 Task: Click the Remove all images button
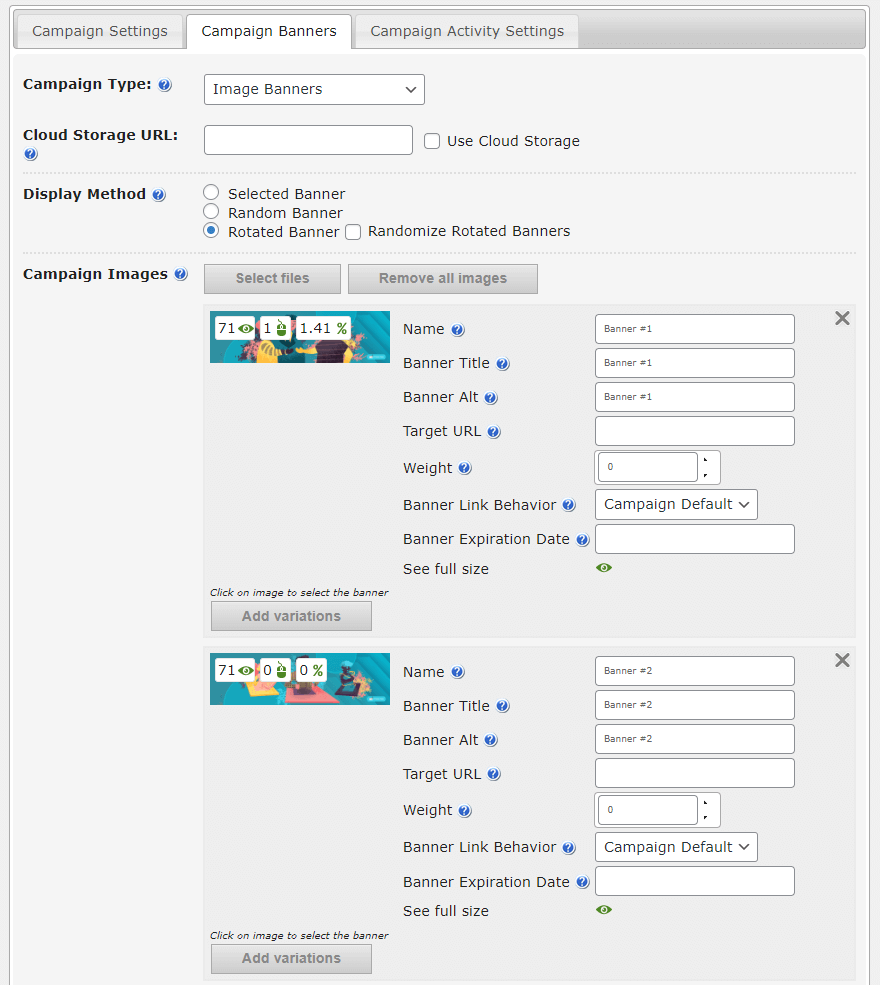(x=443, y=278)
